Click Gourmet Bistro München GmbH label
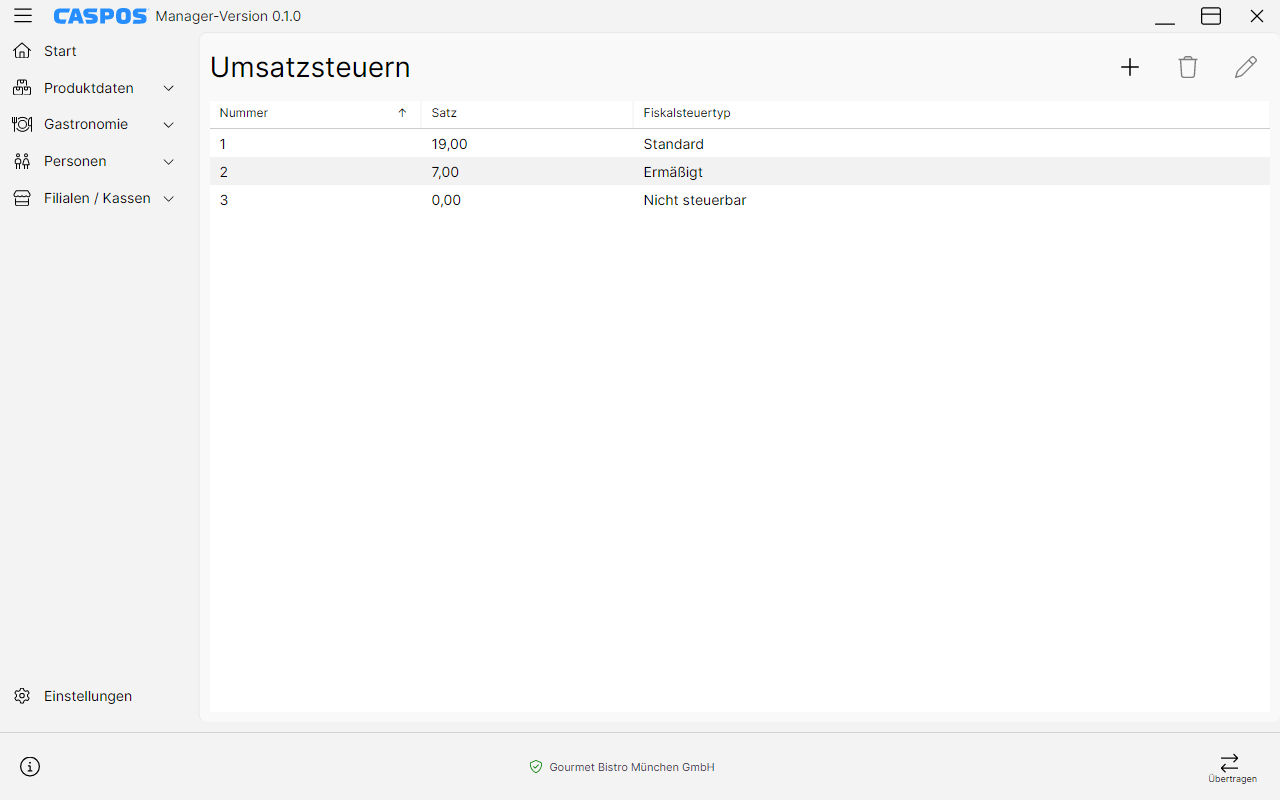 (632, 767)
